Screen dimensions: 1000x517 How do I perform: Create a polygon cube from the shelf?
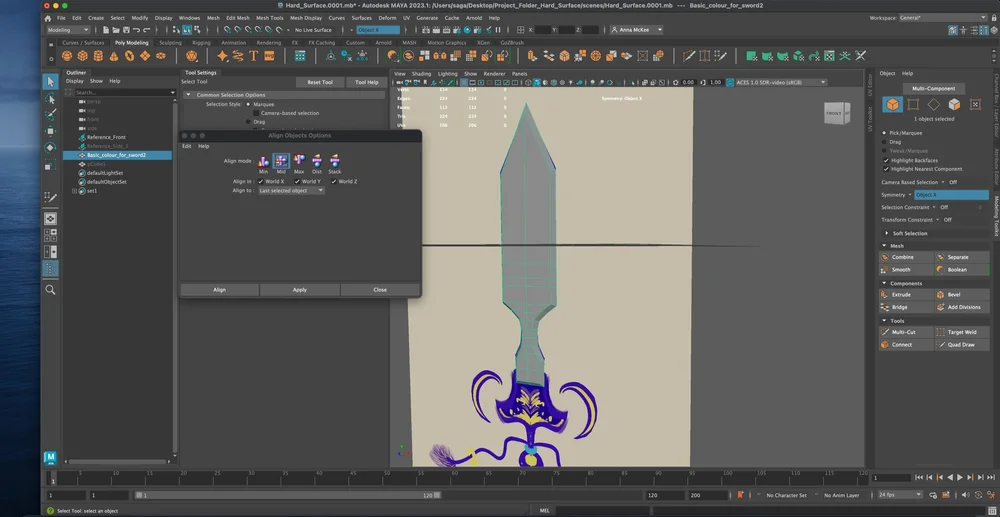pyautogui.click(x=83, y=56)
